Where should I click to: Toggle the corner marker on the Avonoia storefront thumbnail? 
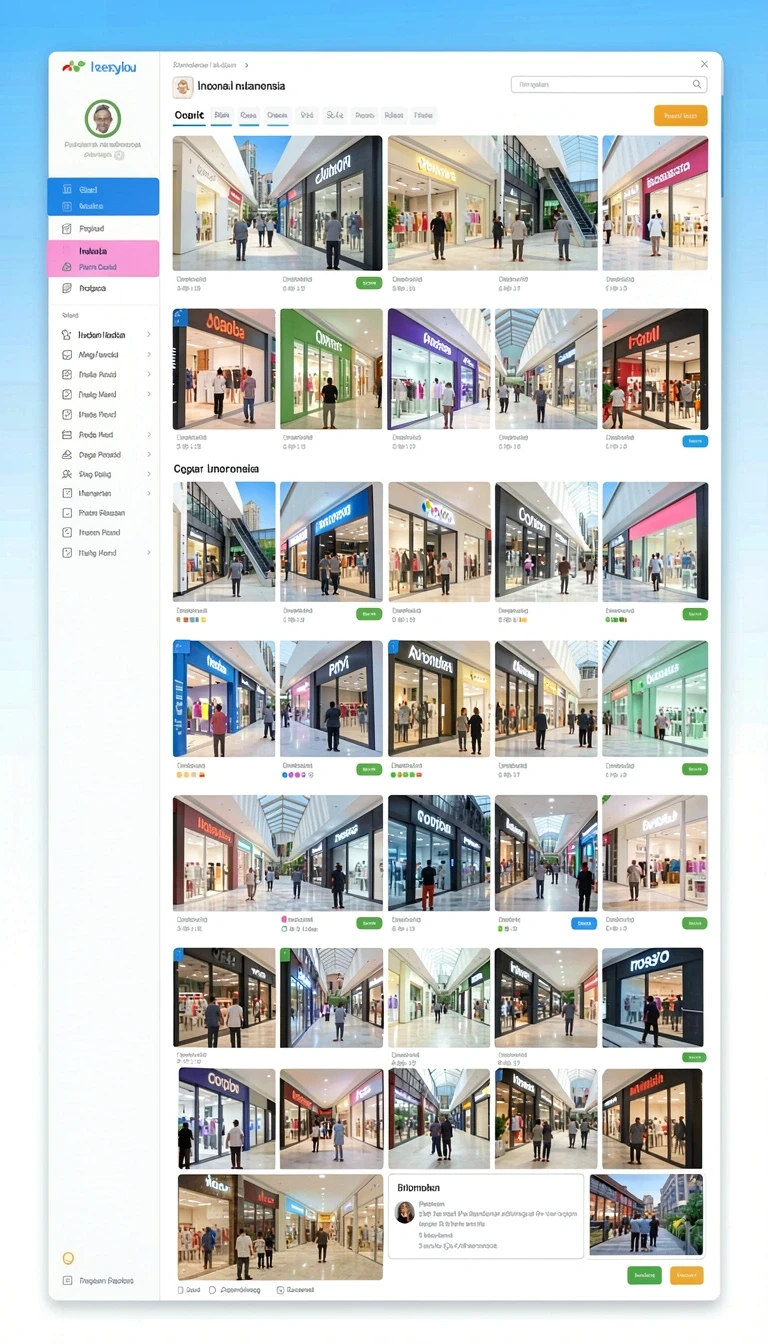coord(393,647)
